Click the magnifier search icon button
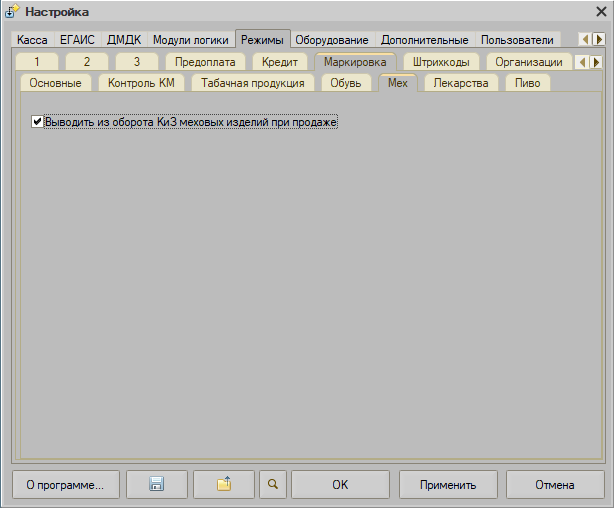 click(x=272, y=484)
